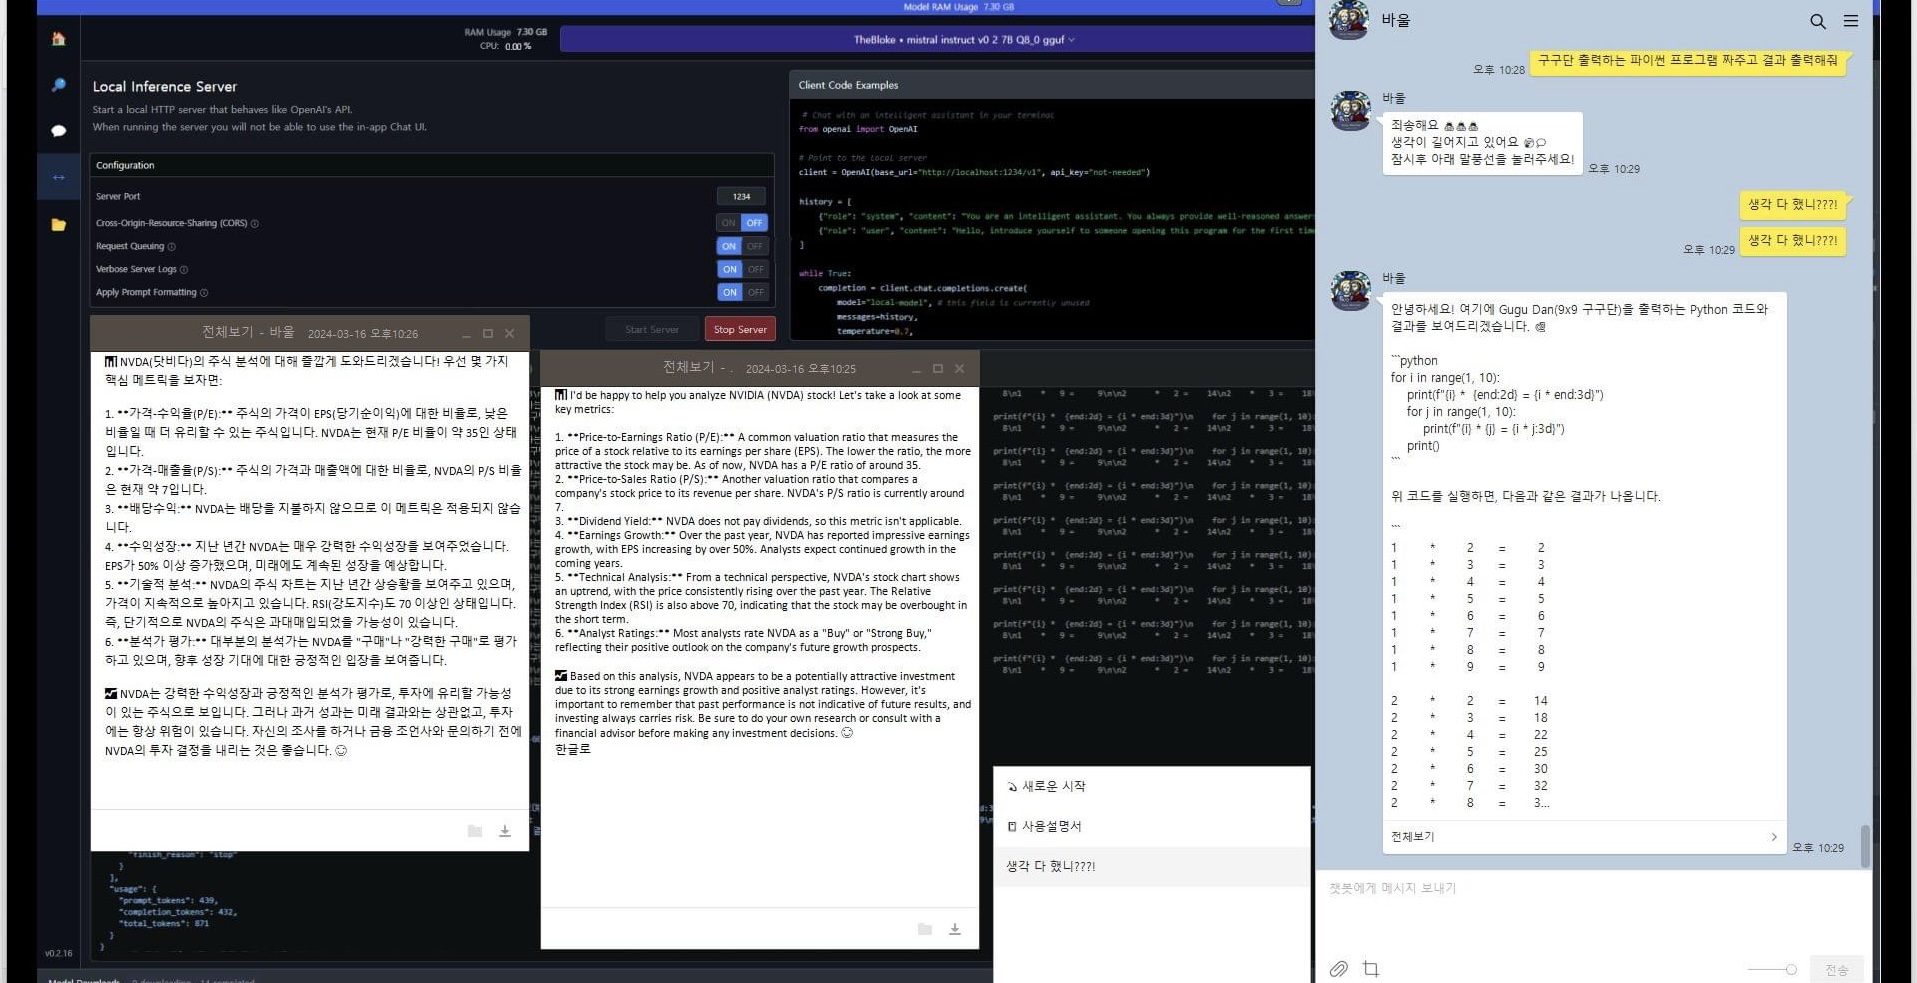Select 사용설명서 in chatbot menu
The height and width of the screenshot is (983, 1917).
pyautogui.click(x=1151, y=826)
